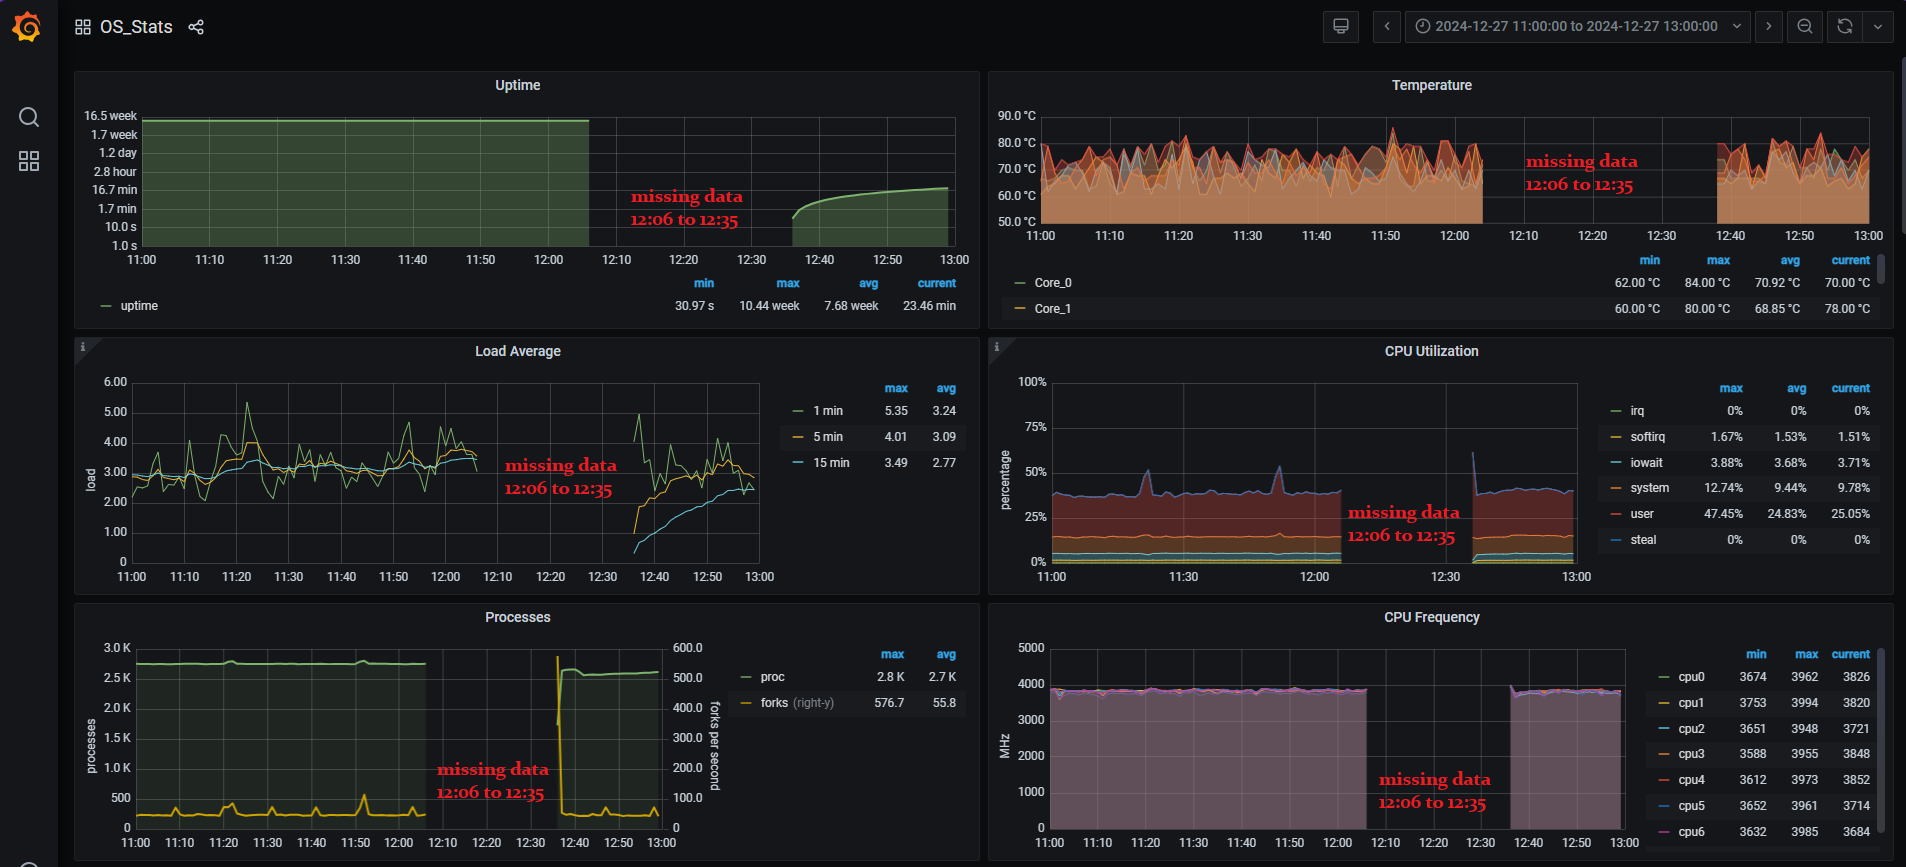Sort Uptime legend by min column
This screenshot has width=1906, height=867.
point(704,283)
